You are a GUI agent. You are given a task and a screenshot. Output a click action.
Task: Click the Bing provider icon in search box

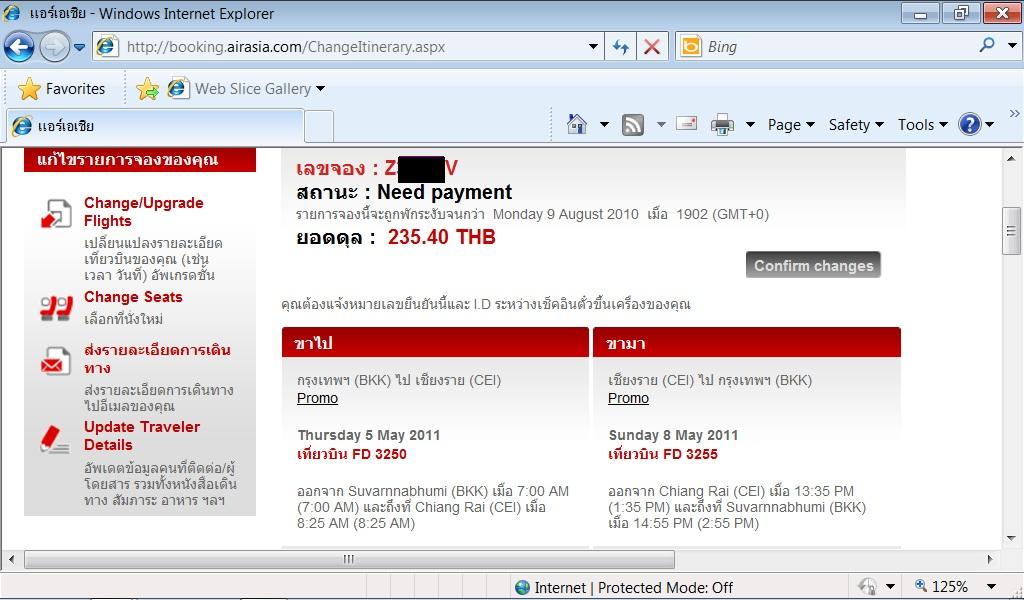coord(690,46)
